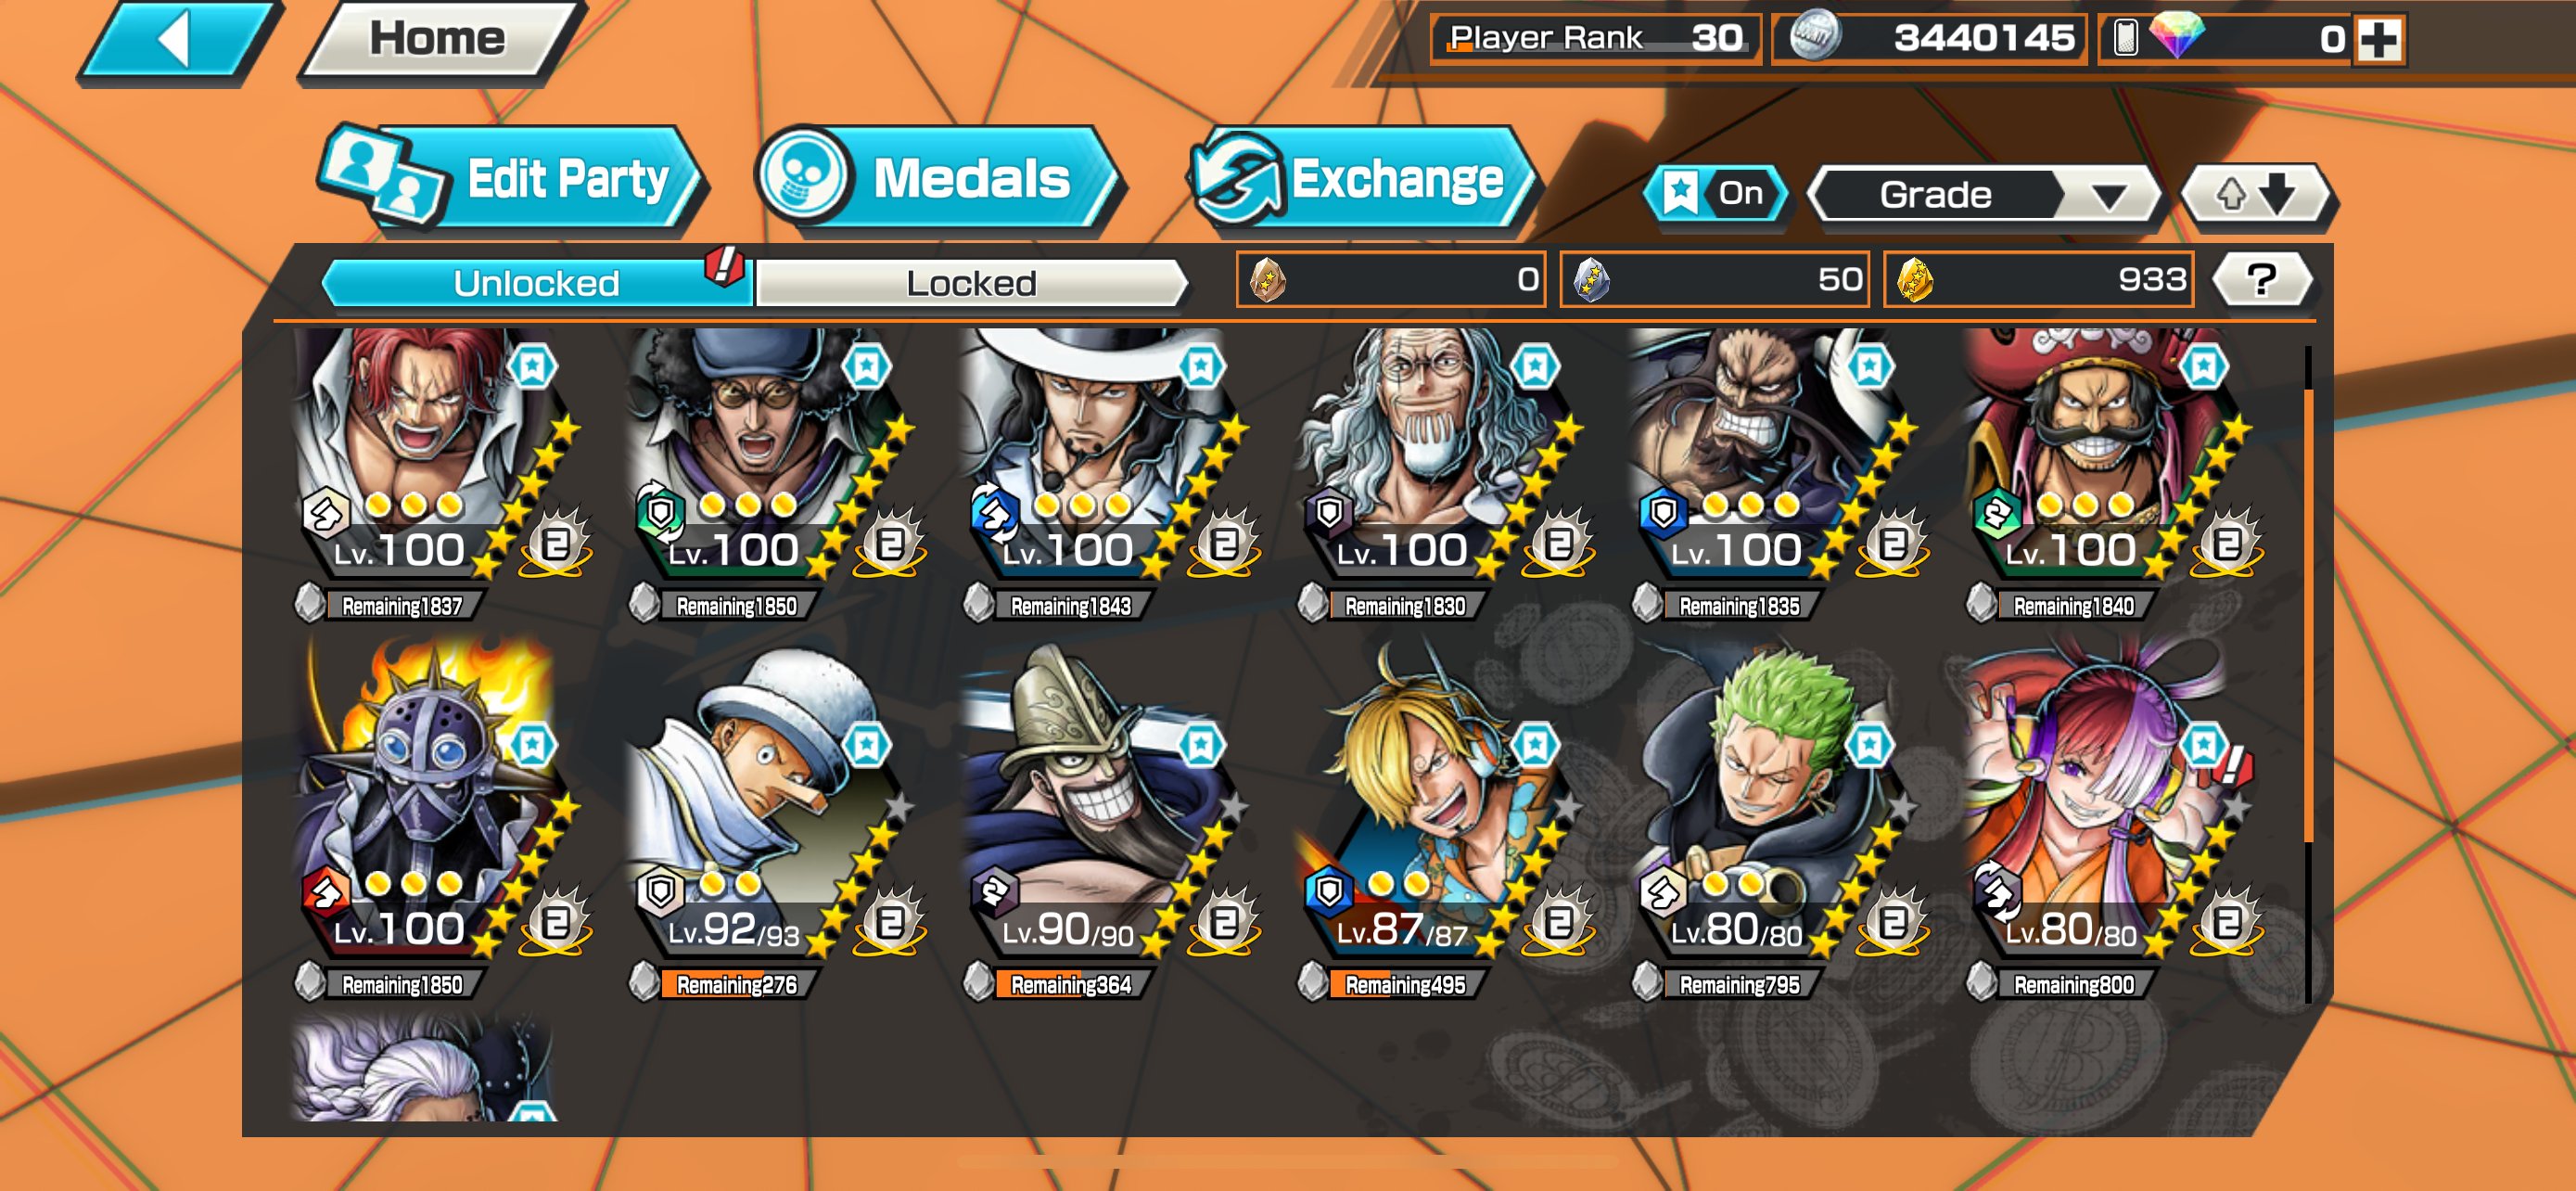Toggle the favorites filter On switch

(1716, 193)
